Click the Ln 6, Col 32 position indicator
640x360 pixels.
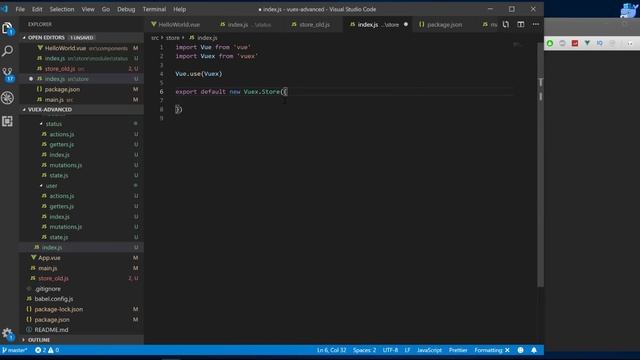click(x=331, y=350)
